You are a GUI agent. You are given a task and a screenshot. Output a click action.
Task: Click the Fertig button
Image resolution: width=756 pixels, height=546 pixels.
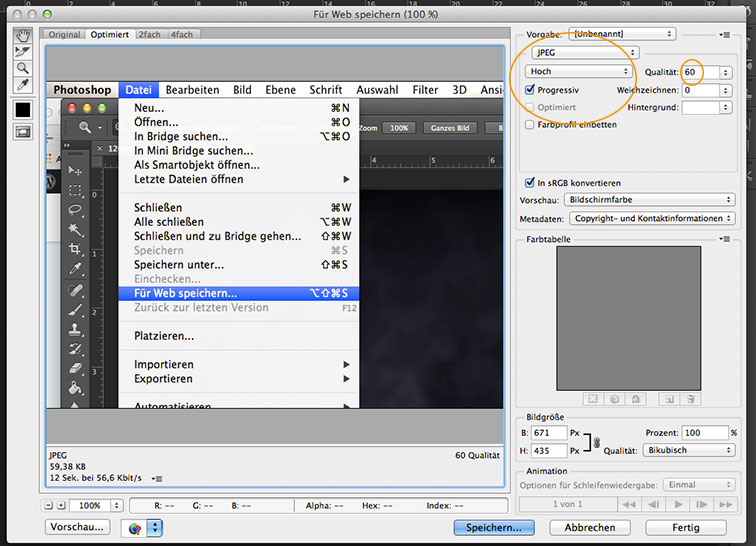tap(686, 527)
